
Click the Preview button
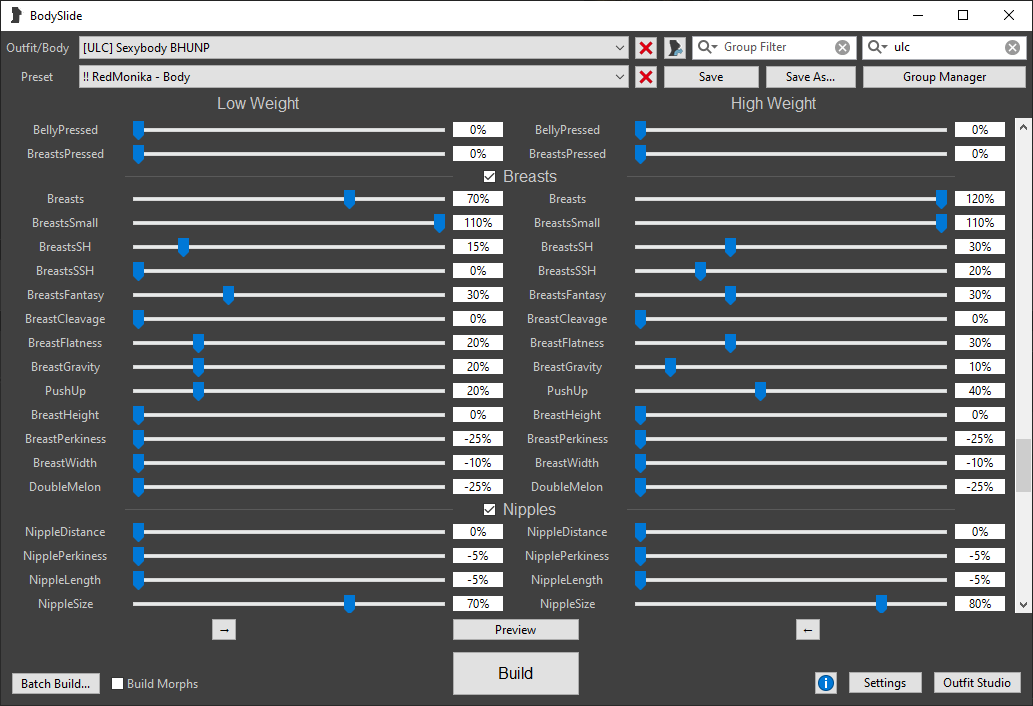515,630
